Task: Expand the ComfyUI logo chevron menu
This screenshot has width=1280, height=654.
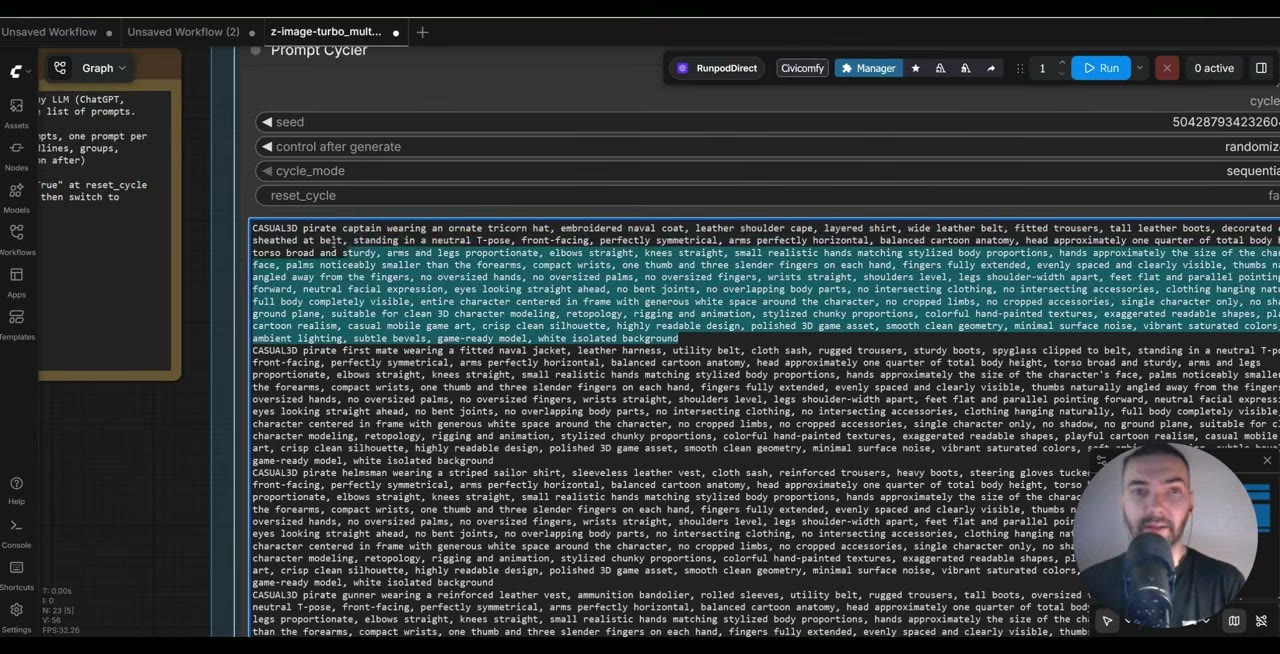Action: (x=28, y=71)
